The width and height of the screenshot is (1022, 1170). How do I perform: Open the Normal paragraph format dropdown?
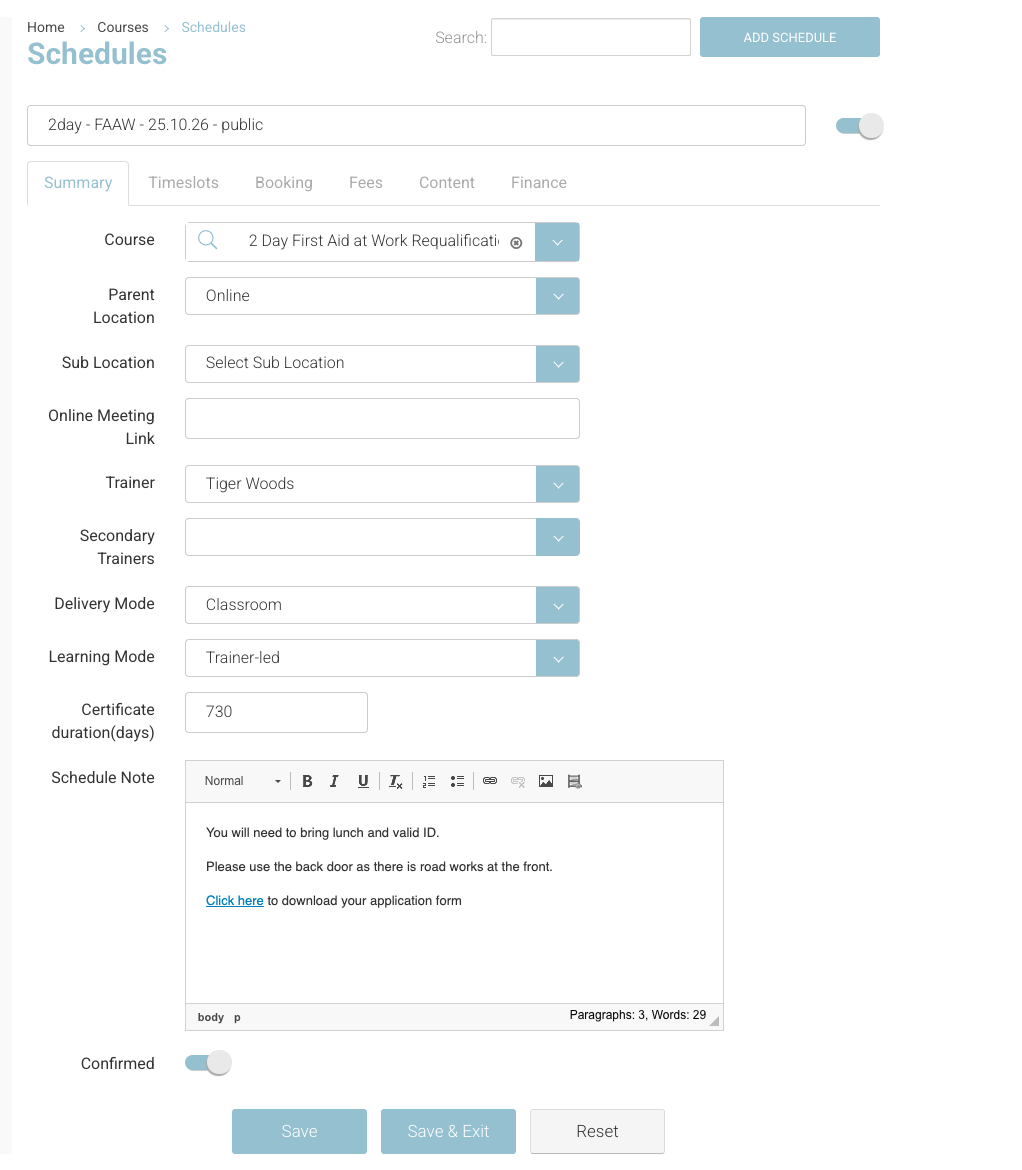[243, 781]
